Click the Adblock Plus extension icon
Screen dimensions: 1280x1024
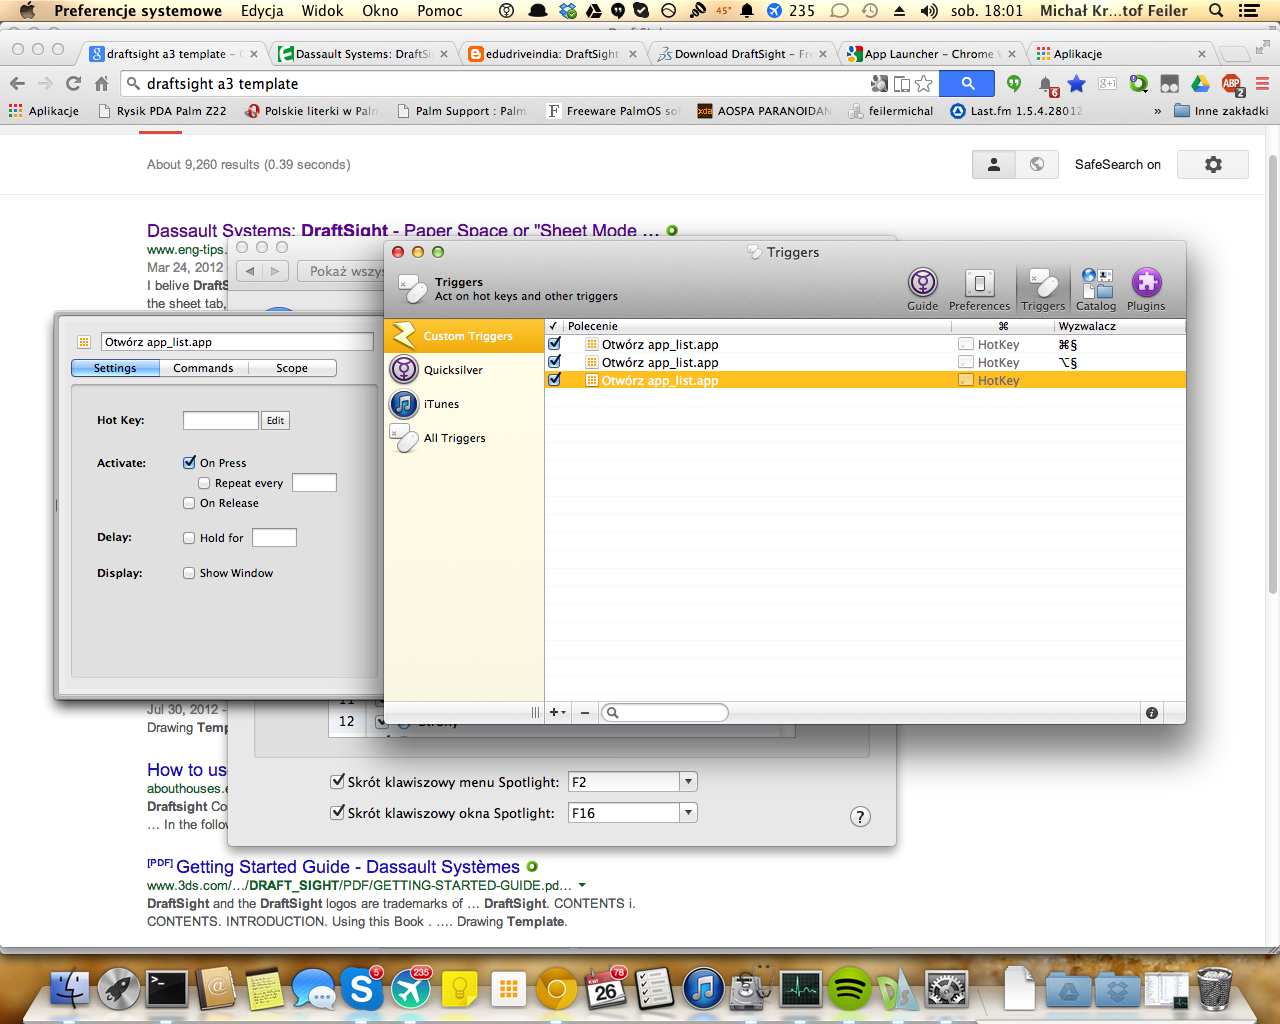click(1232, 84)
